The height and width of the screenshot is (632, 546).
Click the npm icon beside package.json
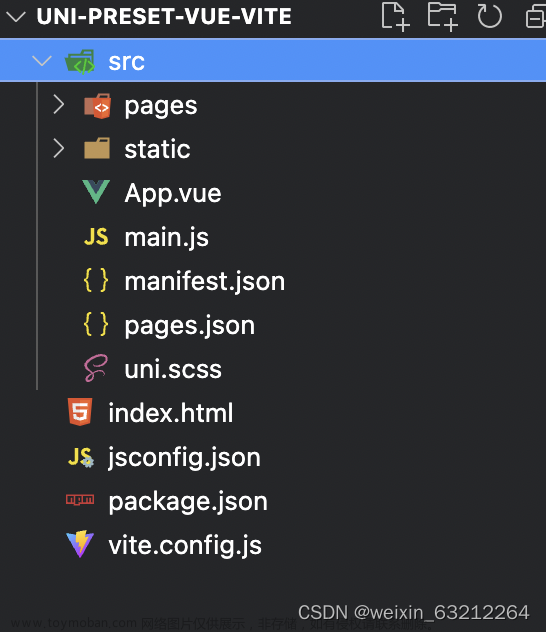tap(80, 500)
